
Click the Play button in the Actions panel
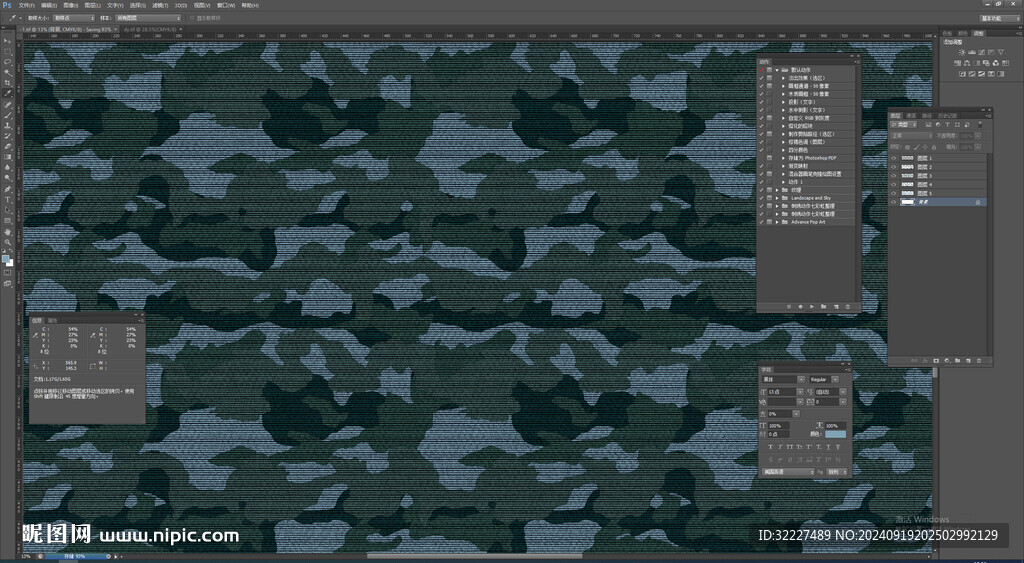click(x=812, y=306)
